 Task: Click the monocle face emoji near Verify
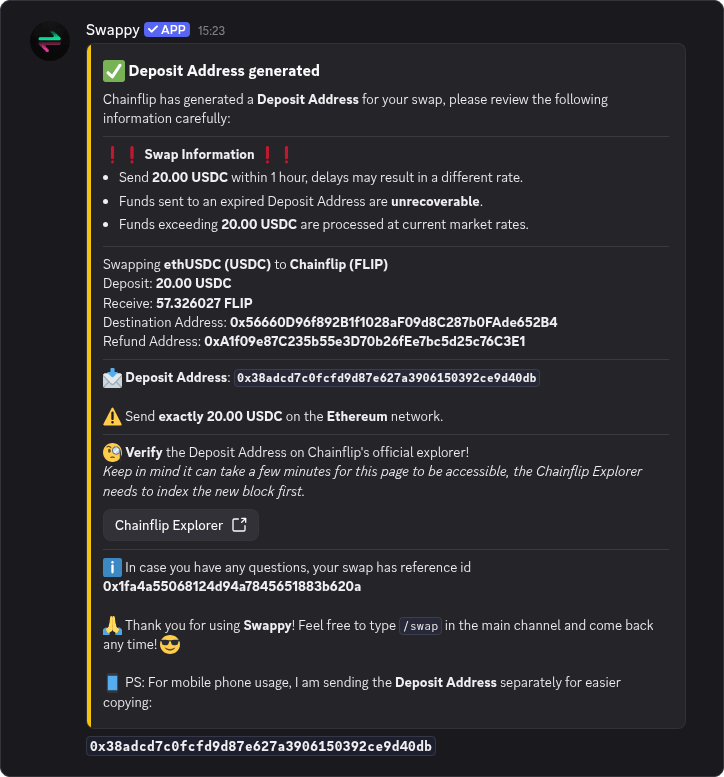(x=112, y=452)
